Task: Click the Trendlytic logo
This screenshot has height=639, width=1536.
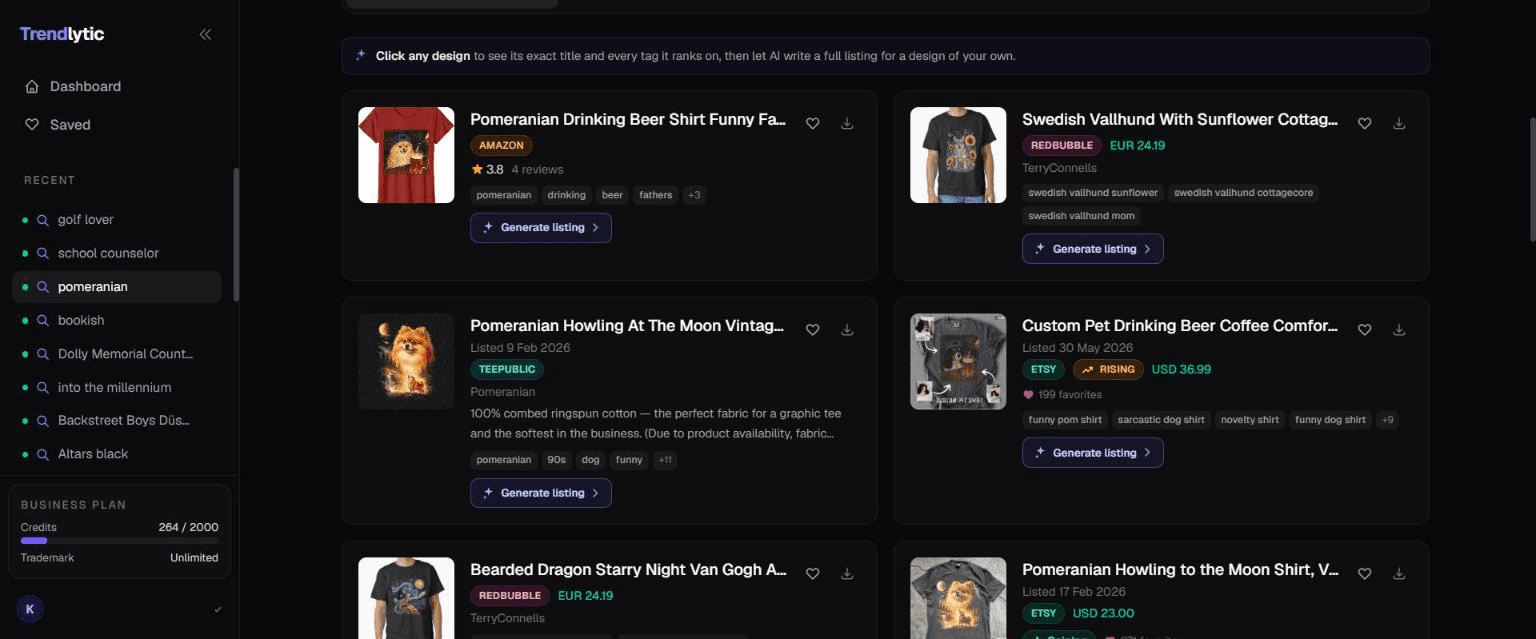Action: coord(62,34)
